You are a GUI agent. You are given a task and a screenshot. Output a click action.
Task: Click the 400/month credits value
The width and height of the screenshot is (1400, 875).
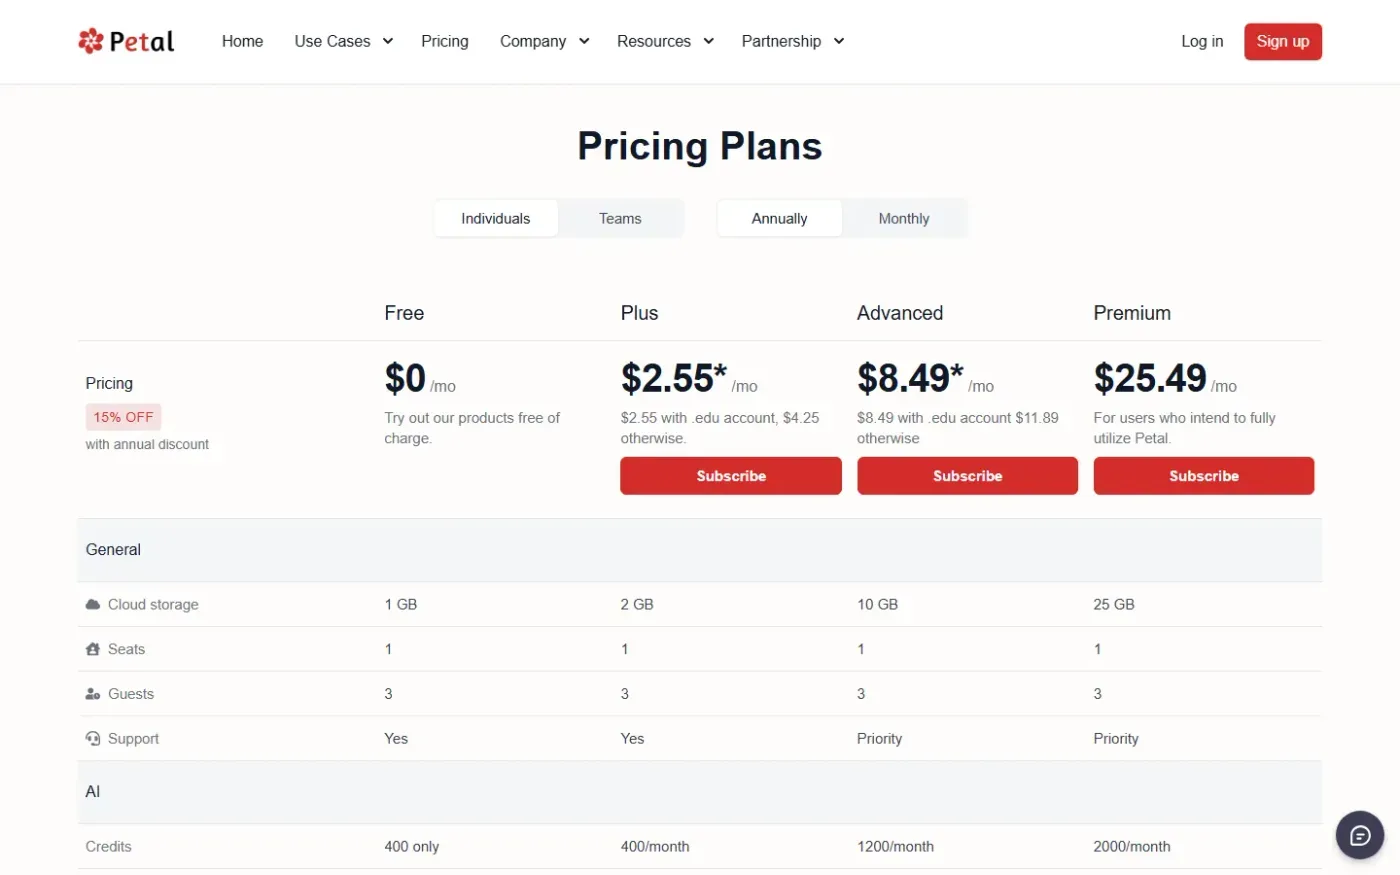(655, 846)
